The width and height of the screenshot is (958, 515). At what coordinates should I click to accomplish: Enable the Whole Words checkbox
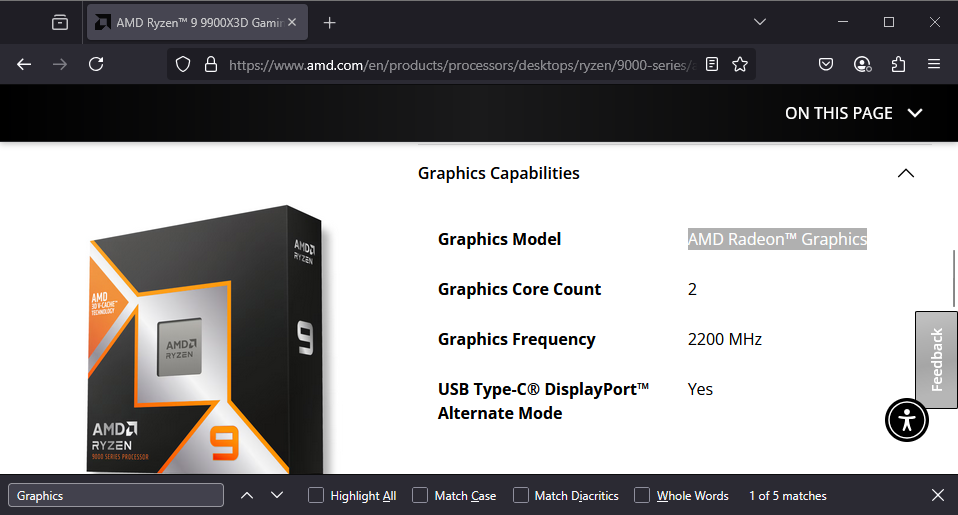click(642, 495)
